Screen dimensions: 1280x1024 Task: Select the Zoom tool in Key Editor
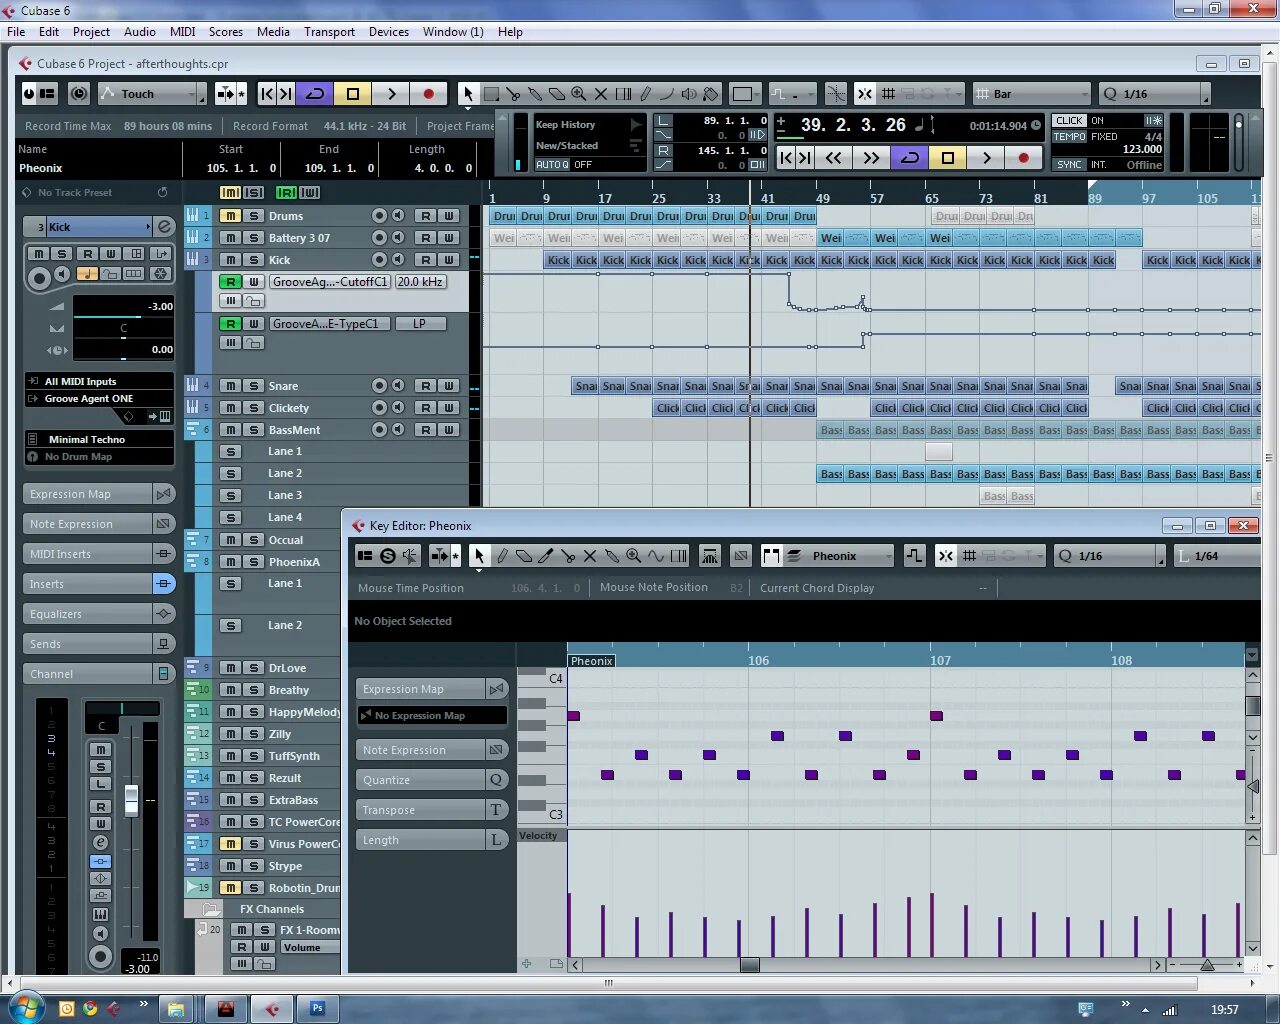[x=634, y=556]
